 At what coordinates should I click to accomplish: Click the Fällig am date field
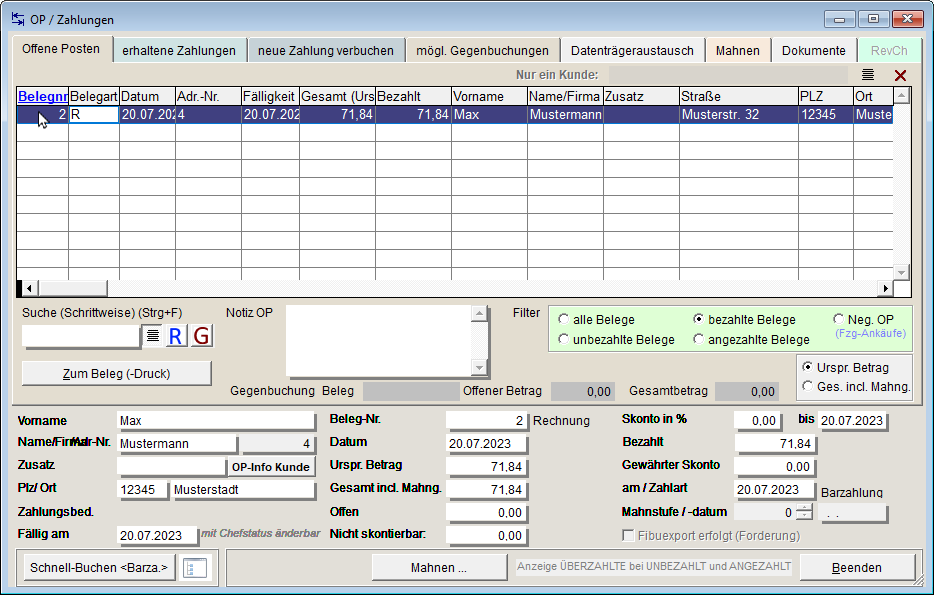157,535
